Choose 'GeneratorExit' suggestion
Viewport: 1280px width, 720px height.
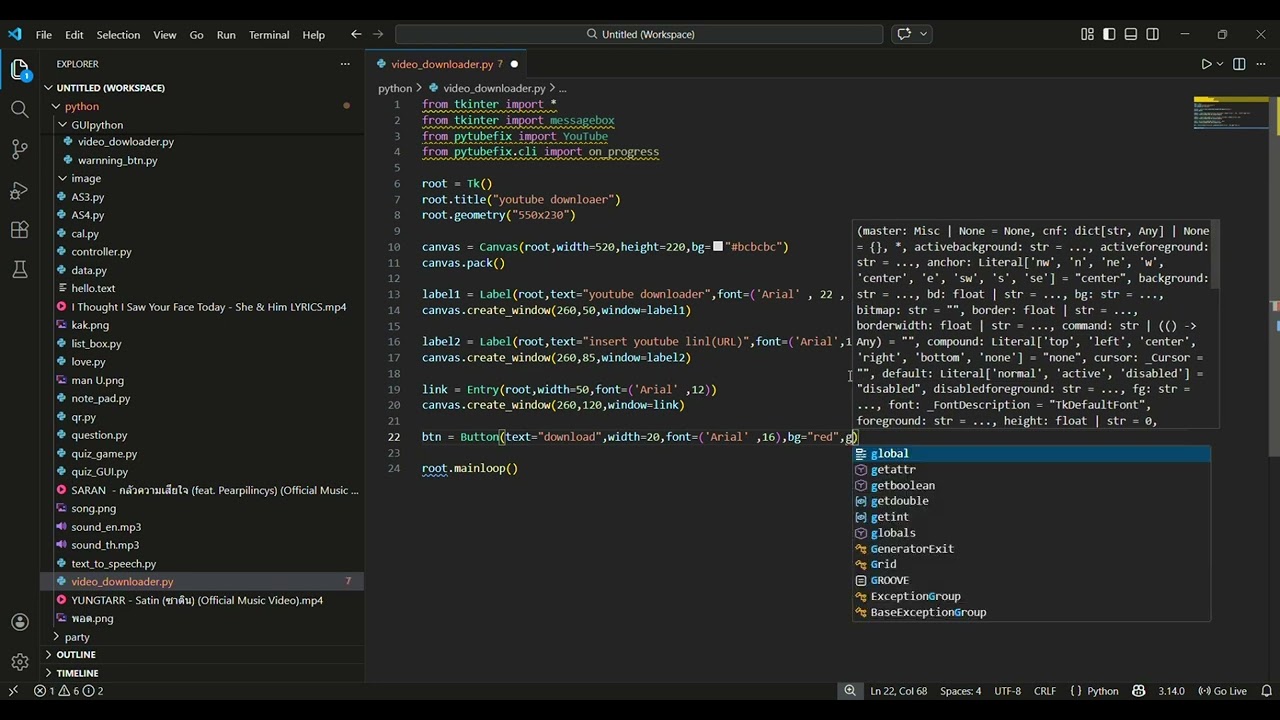(1031, 549)
